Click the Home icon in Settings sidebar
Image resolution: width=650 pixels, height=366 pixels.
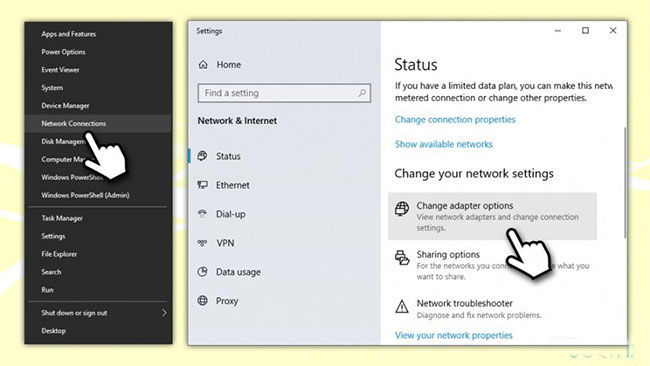pos(203,65)
